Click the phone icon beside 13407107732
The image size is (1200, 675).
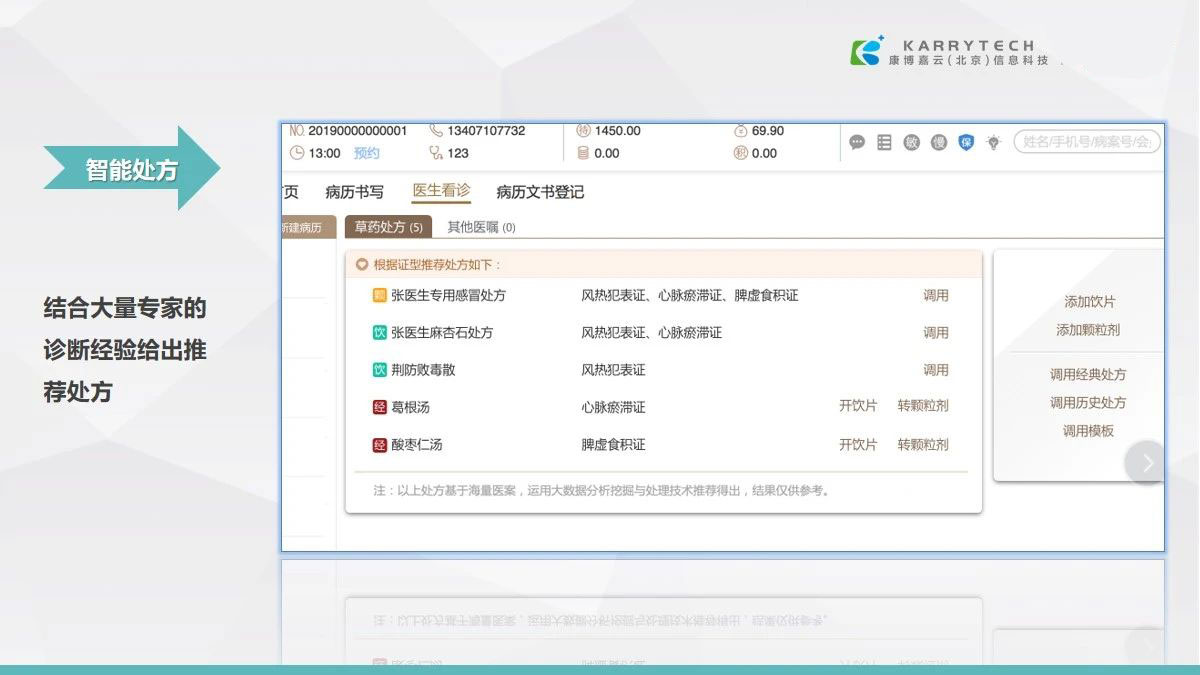(x=435, y=131)
